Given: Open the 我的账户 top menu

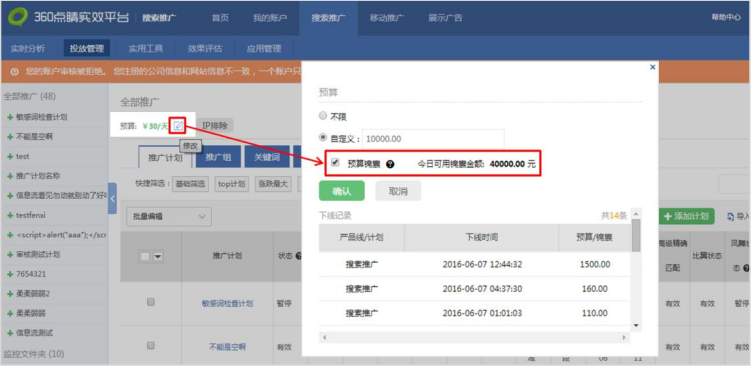Looking at the screenshot, I should (270, 18).
